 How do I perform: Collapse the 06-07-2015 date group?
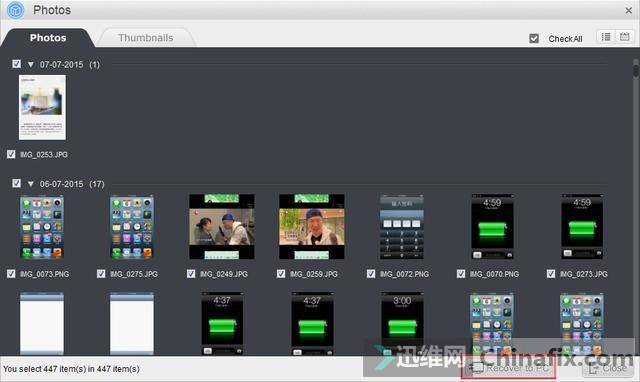[x=31, y=184]
